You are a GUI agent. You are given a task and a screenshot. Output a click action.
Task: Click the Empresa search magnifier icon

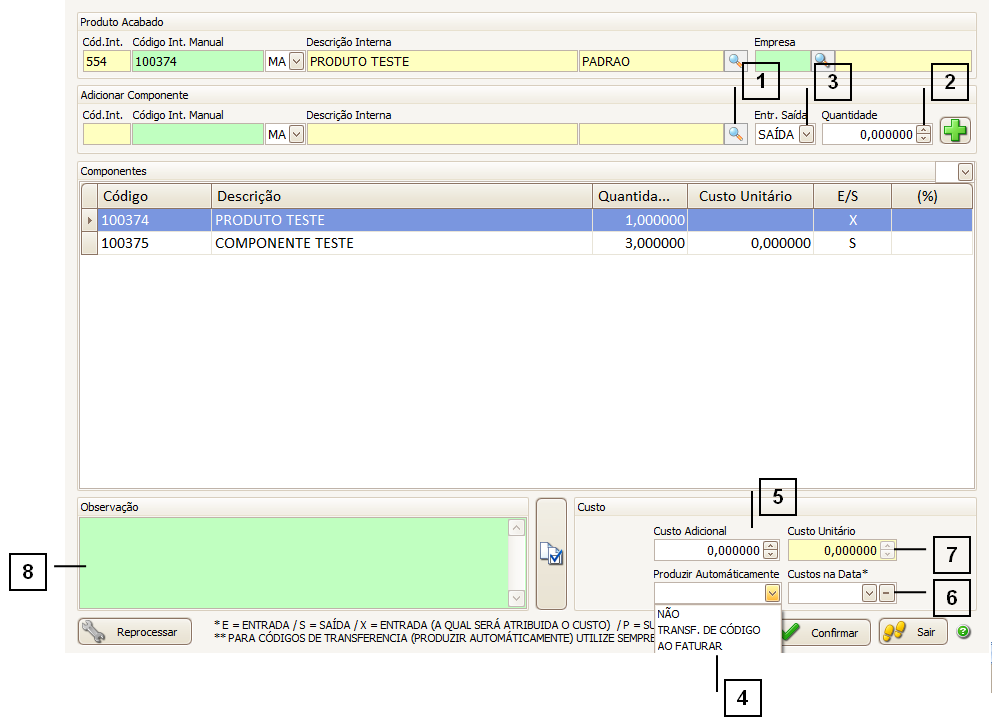[822, 62]
